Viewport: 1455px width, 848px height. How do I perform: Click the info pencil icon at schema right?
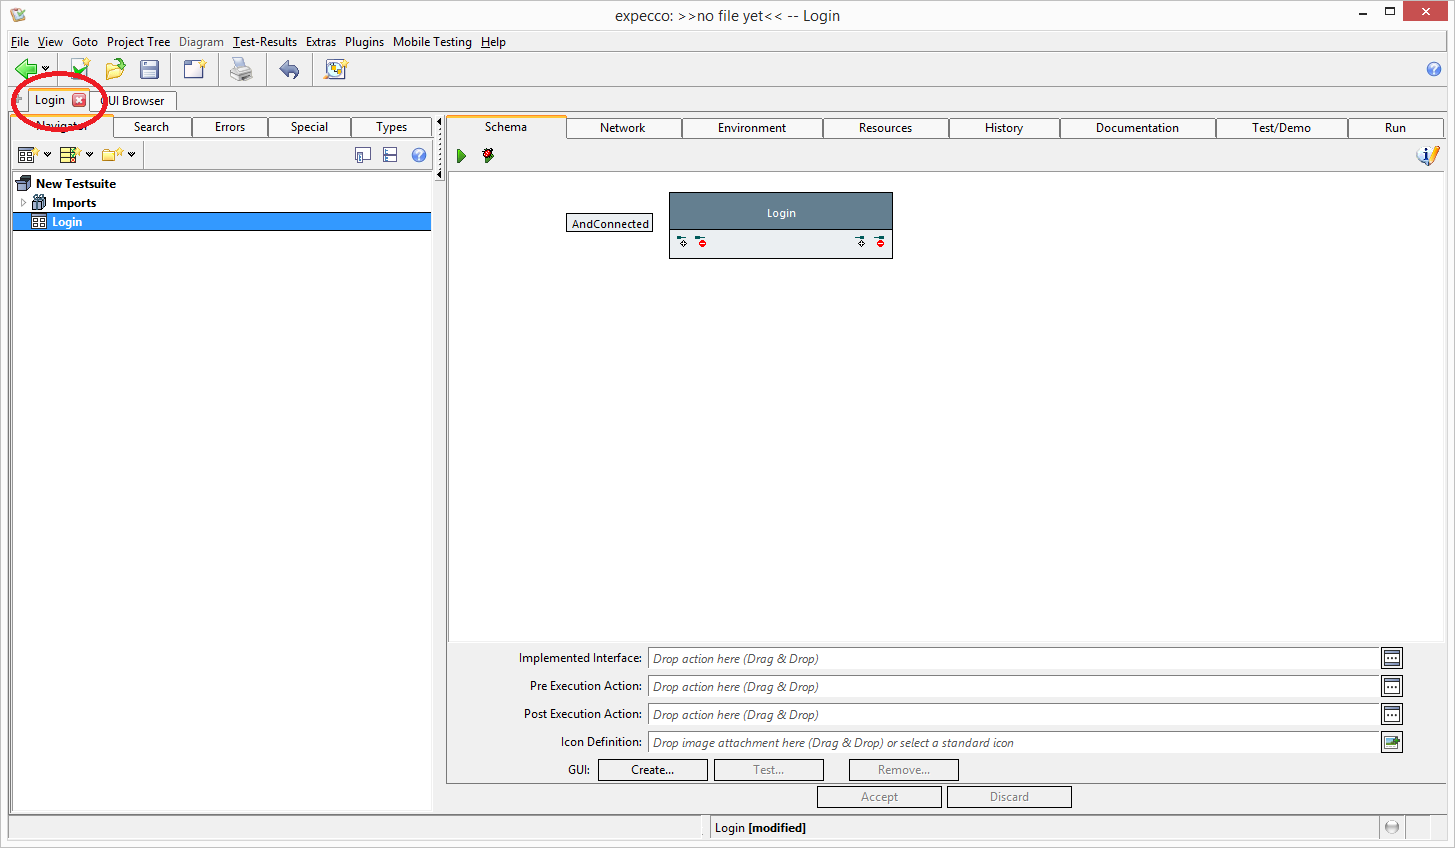(x=1428, y=156)
